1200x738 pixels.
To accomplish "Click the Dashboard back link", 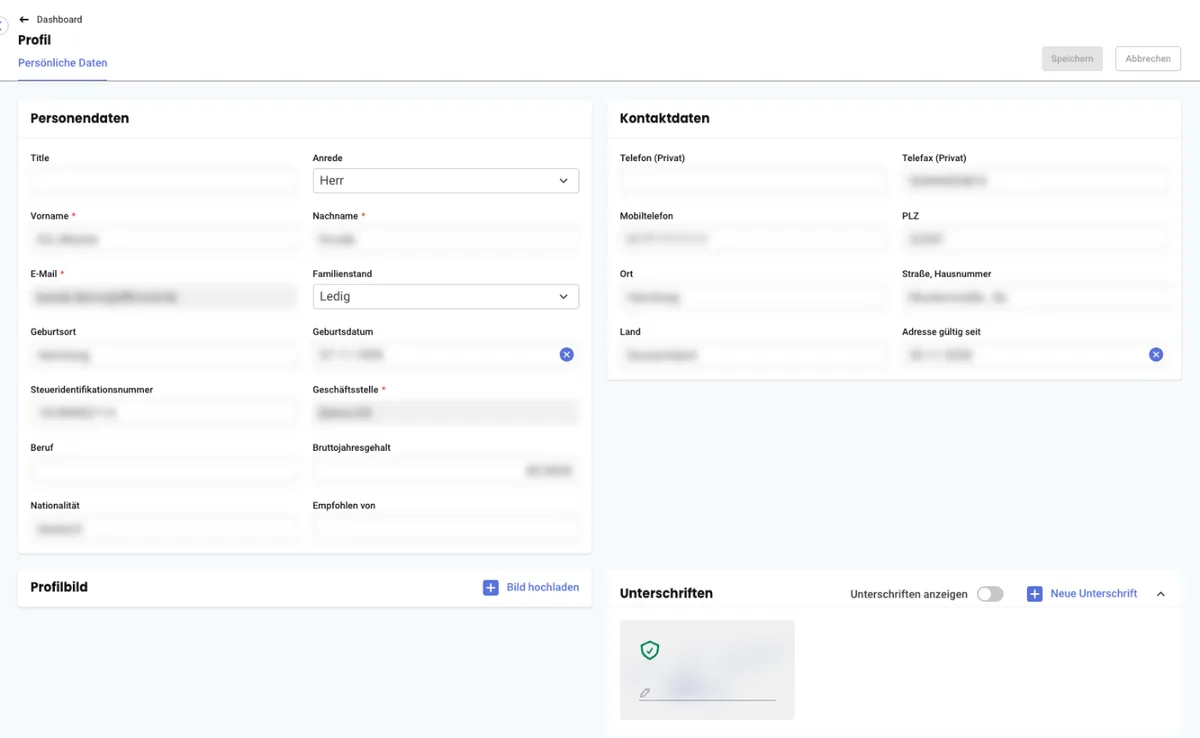I will click(x=59, y=19).
